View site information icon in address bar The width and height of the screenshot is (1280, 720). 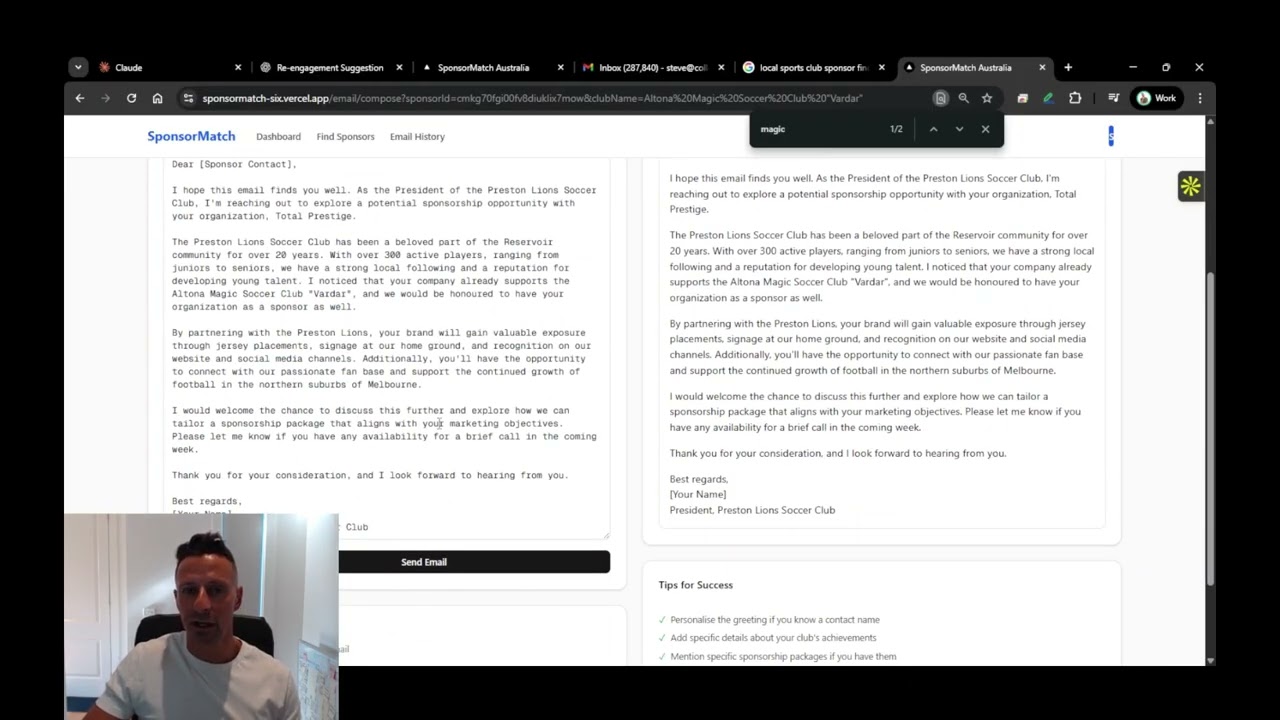pyautogui.click(x=187, y=98)
